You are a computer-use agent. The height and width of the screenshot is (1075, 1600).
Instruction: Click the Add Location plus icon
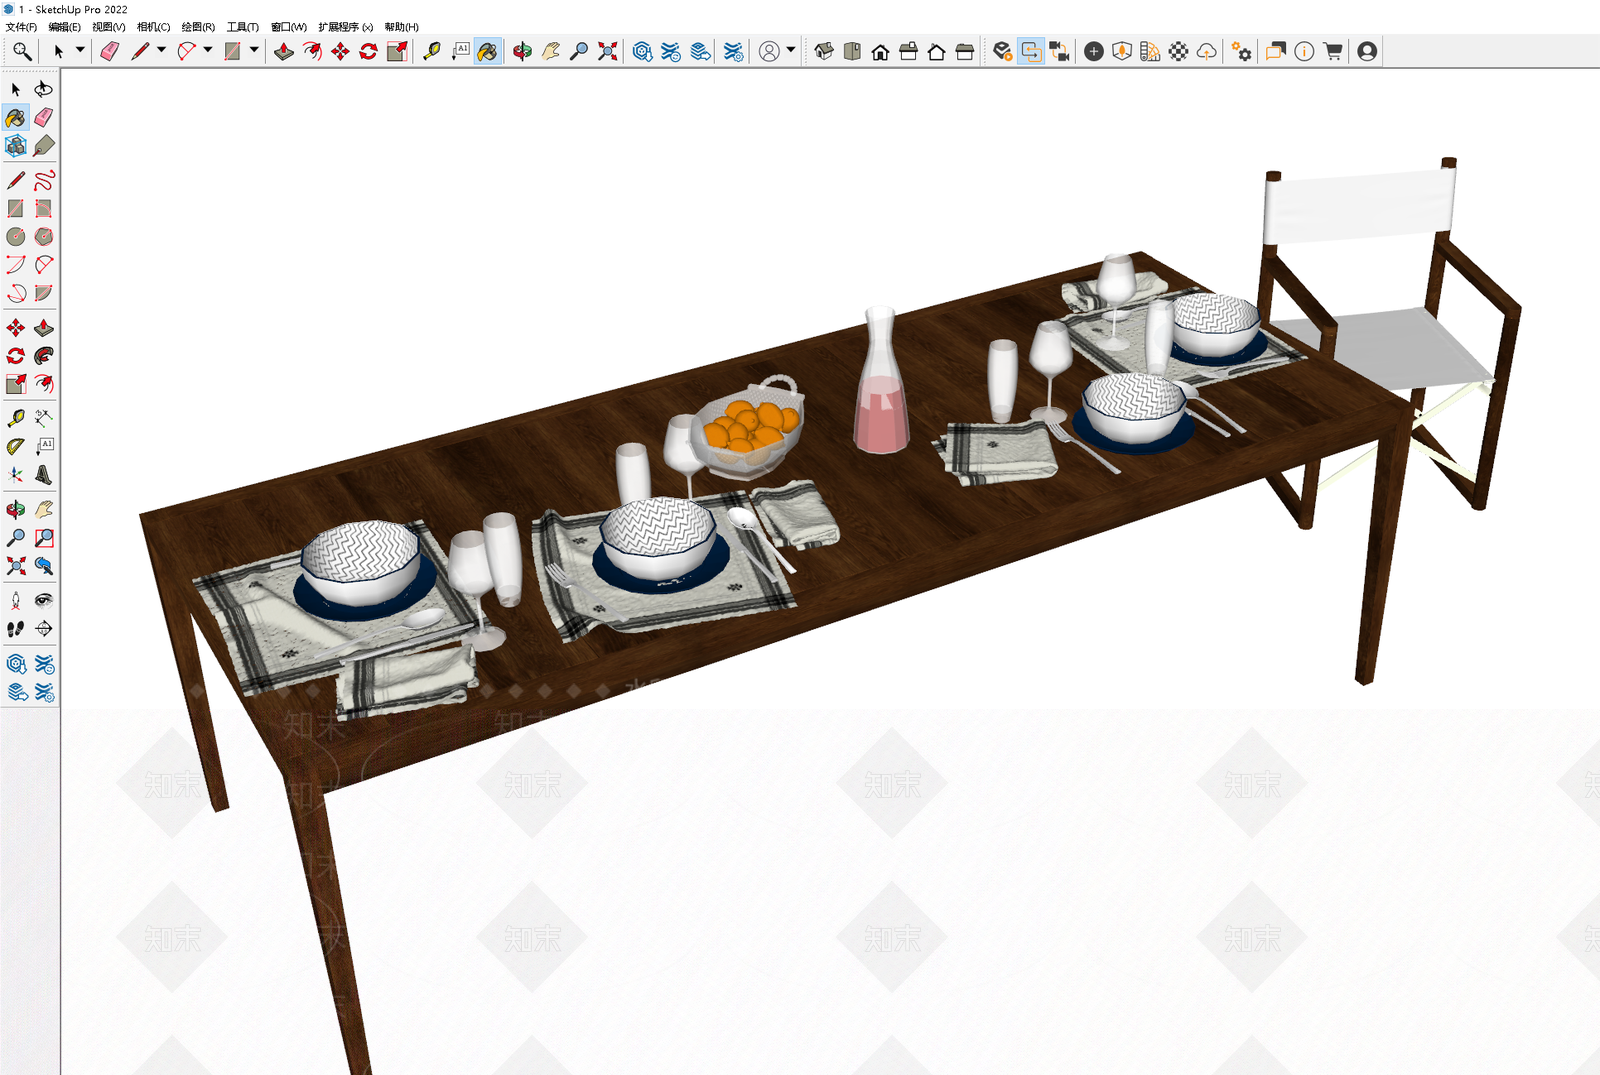1094,51
